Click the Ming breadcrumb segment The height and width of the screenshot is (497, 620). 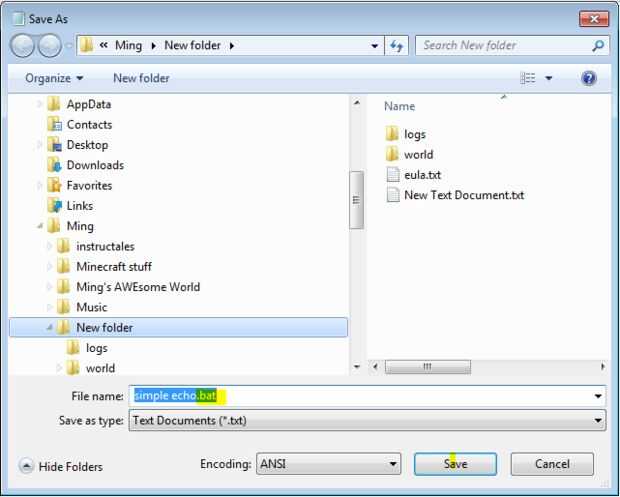tap(129, 45)
